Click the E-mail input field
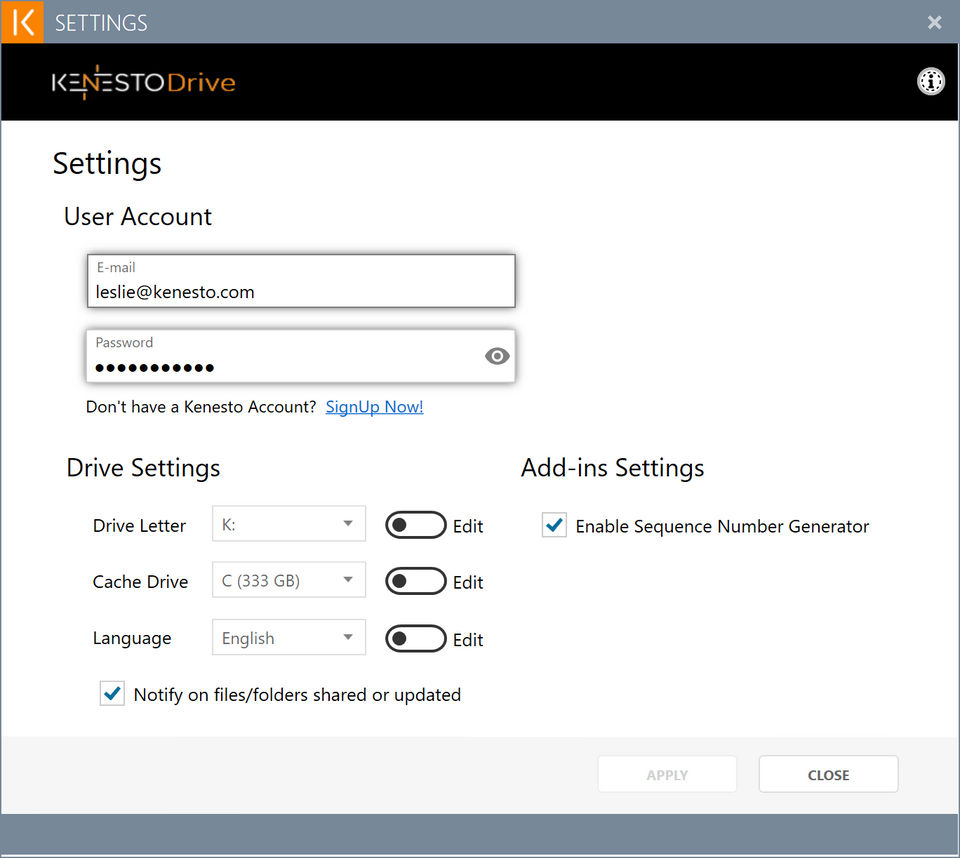The width and height of the screenshot is (960, 858). click(x=301, y=281)
